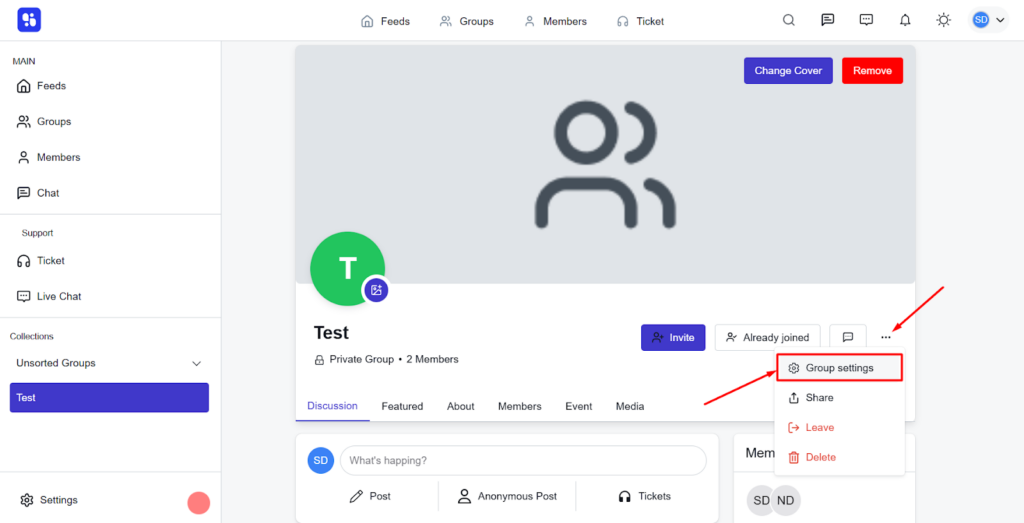
Task: Choose Leave from the dropdown menu
Action: pos(840,428)
